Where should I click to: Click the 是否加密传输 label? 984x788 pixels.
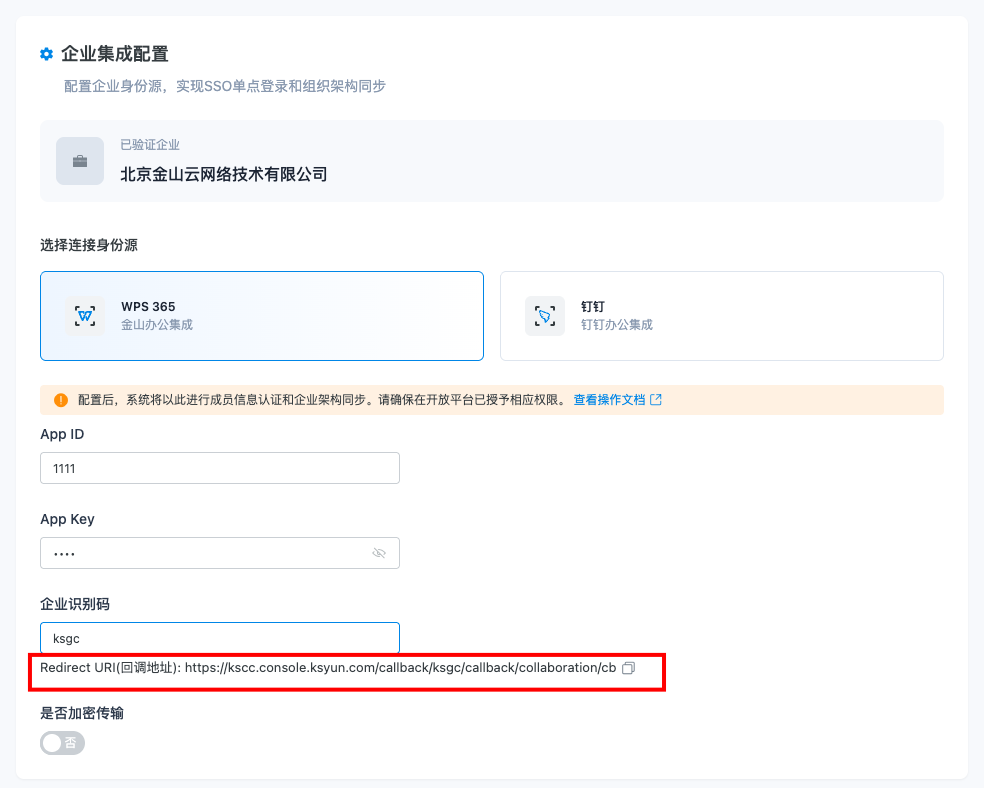(x=82, y=713)
